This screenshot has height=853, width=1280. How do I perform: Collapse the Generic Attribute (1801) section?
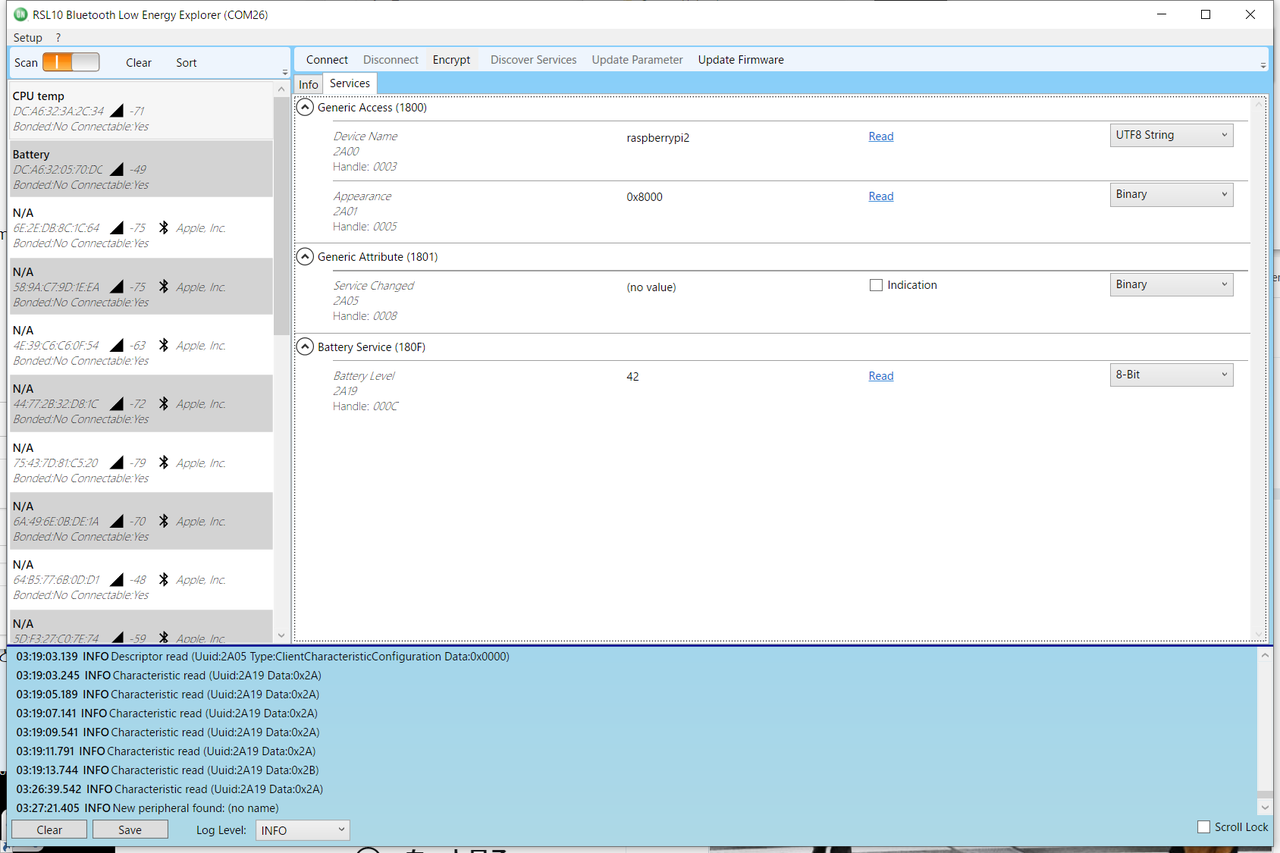tap(306, 257)
